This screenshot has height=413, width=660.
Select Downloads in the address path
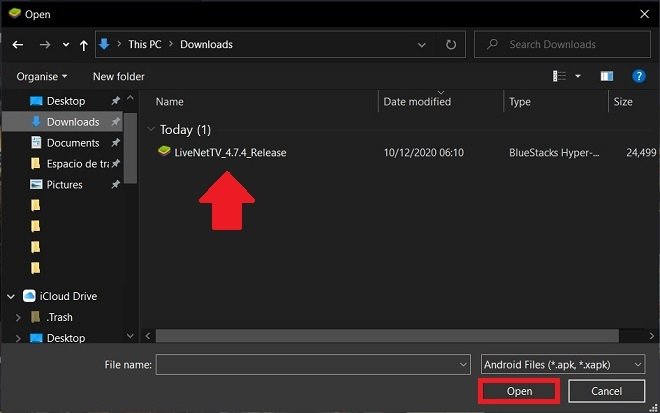206,44
